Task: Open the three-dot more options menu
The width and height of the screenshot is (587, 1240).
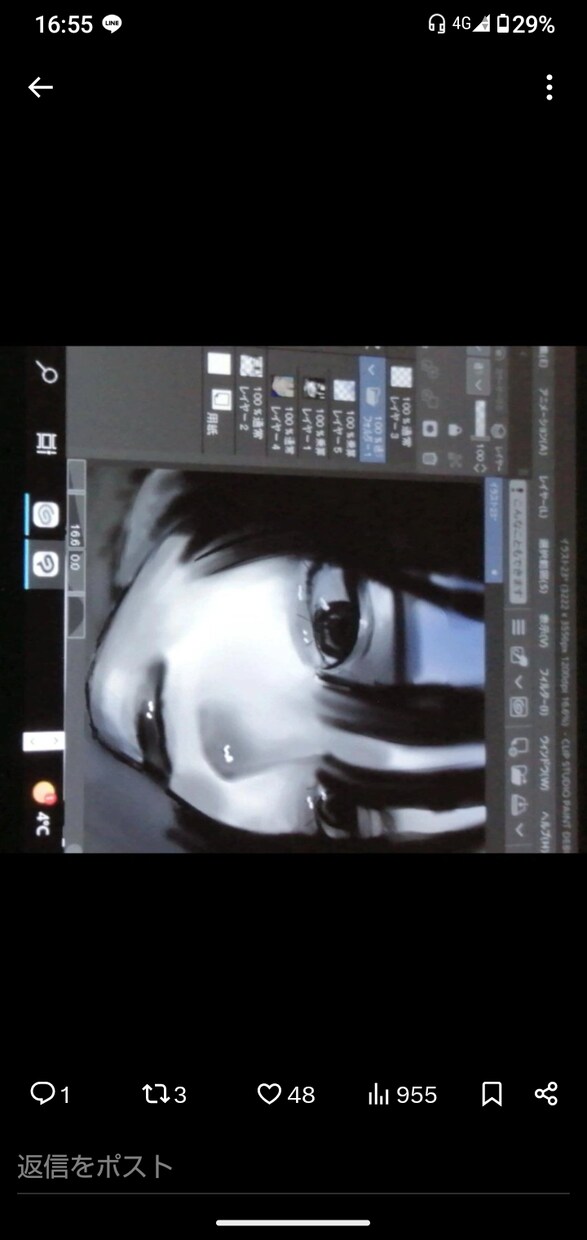Action: (549, 88)
